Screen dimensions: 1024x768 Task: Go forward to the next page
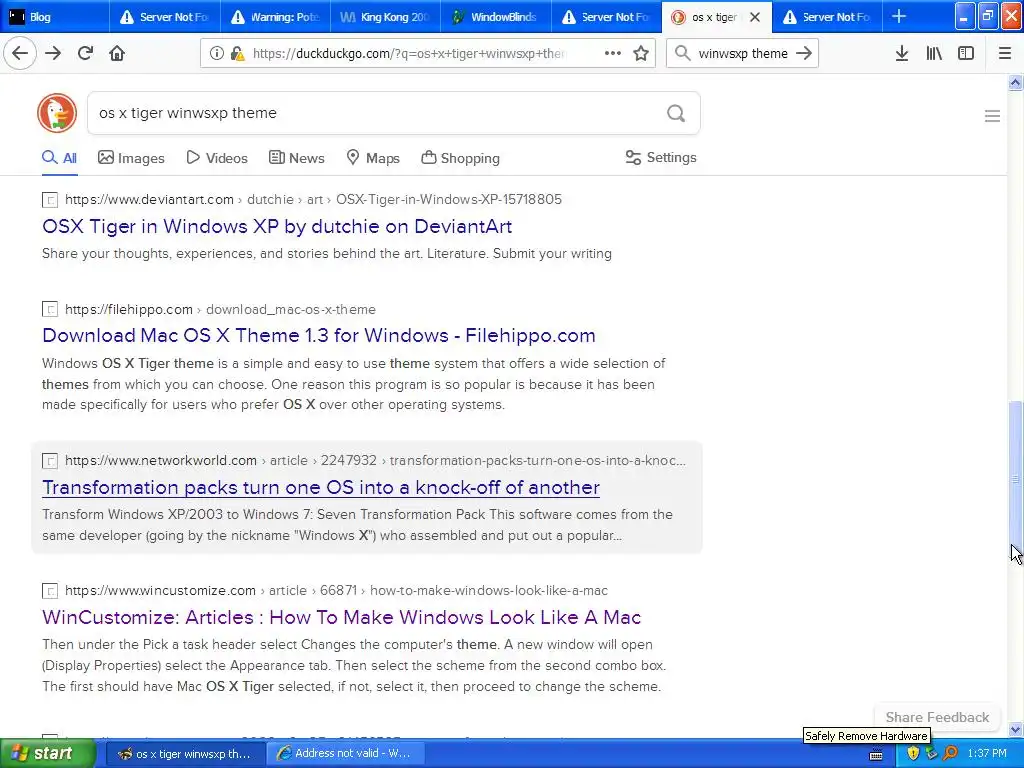(x=53, y=53)
